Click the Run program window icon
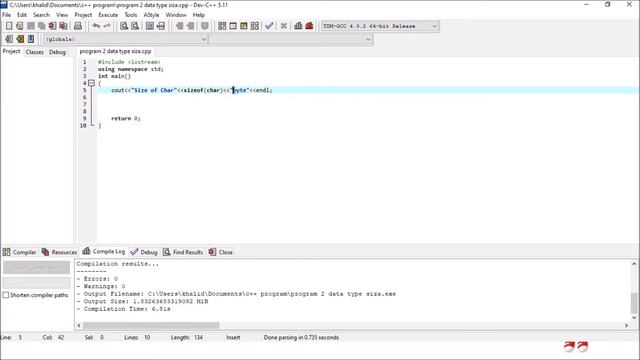 click(x=233, y=26)
